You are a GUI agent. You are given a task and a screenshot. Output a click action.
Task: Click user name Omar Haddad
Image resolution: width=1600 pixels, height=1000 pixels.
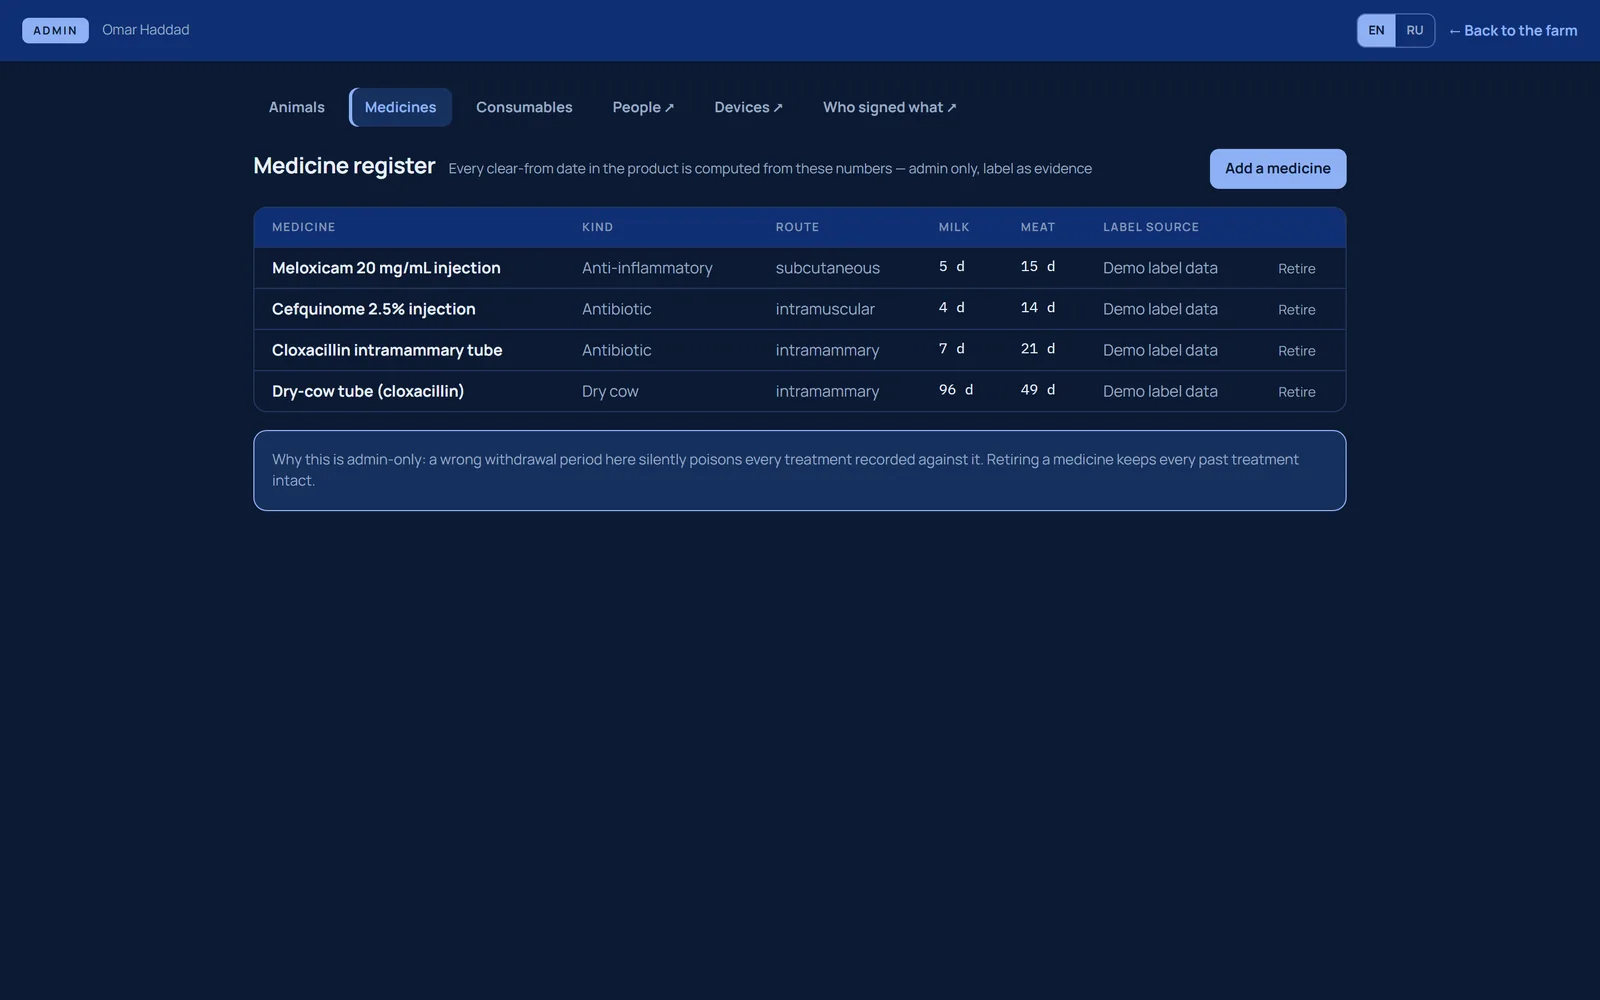coord(145,30)
